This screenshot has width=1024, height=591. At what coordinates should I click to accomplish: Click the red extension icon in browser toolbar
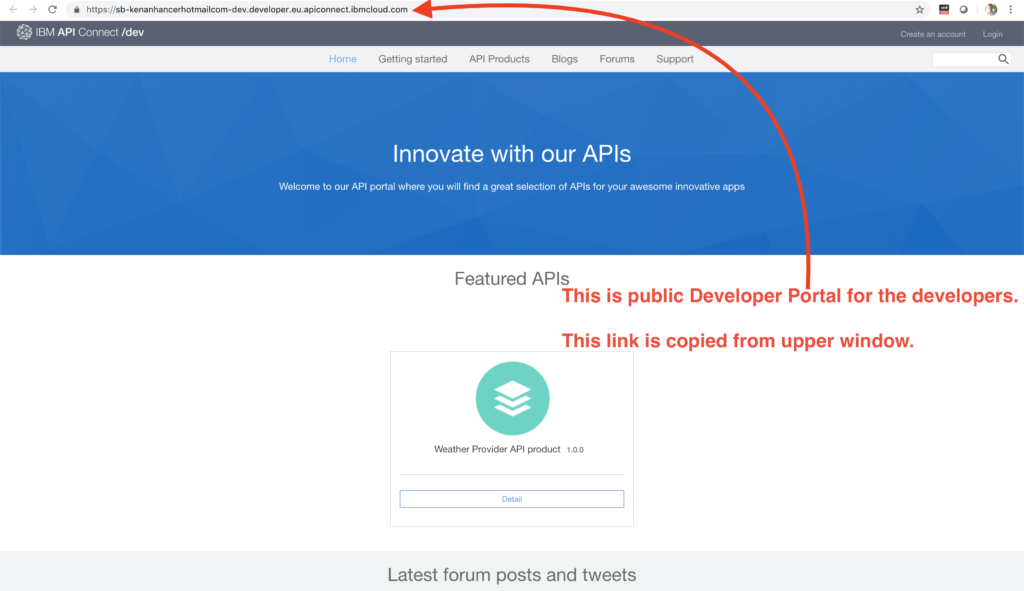click(x=944, y=10)
